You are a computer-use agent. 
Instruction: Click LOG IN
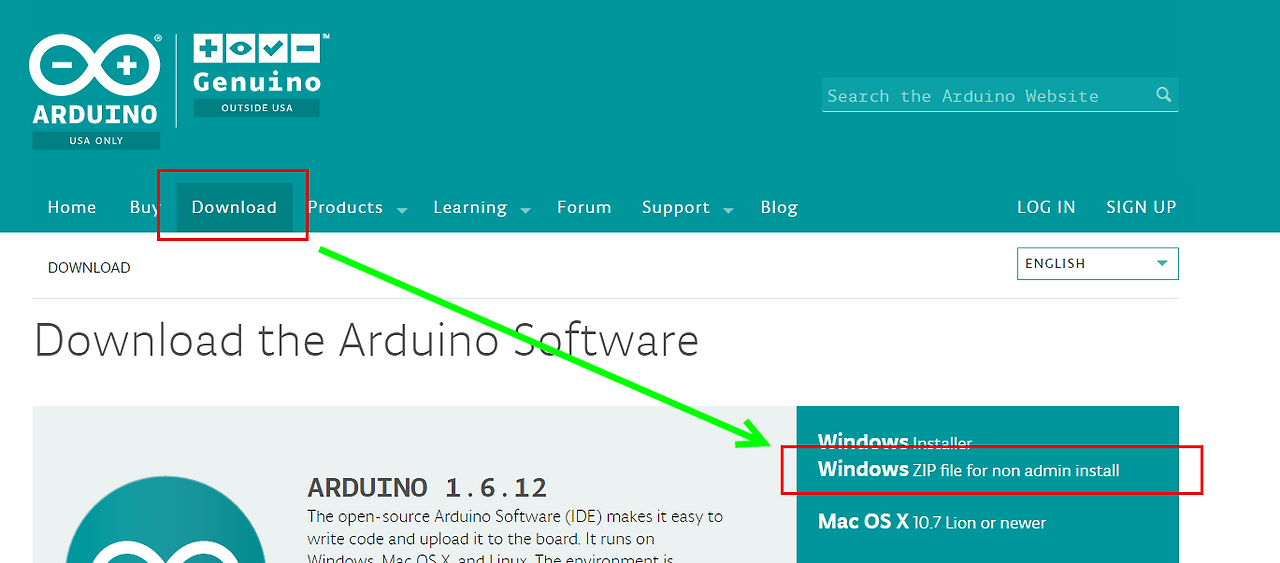point(1046,207)
